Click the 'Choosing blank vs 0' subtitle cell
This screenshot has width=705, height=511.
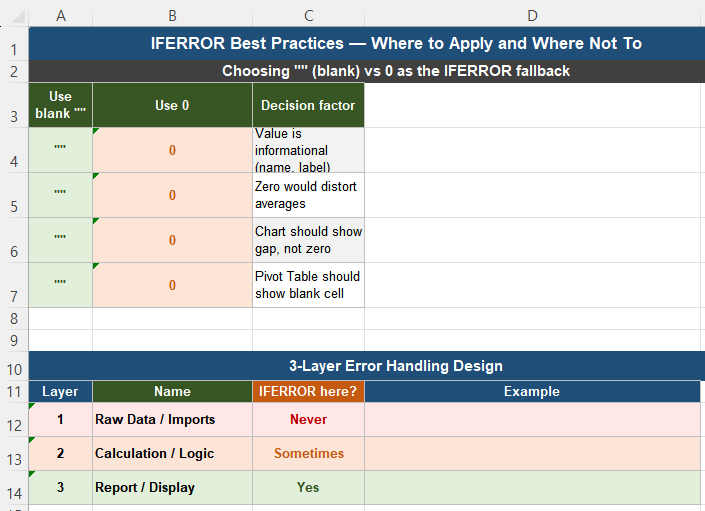367,71
